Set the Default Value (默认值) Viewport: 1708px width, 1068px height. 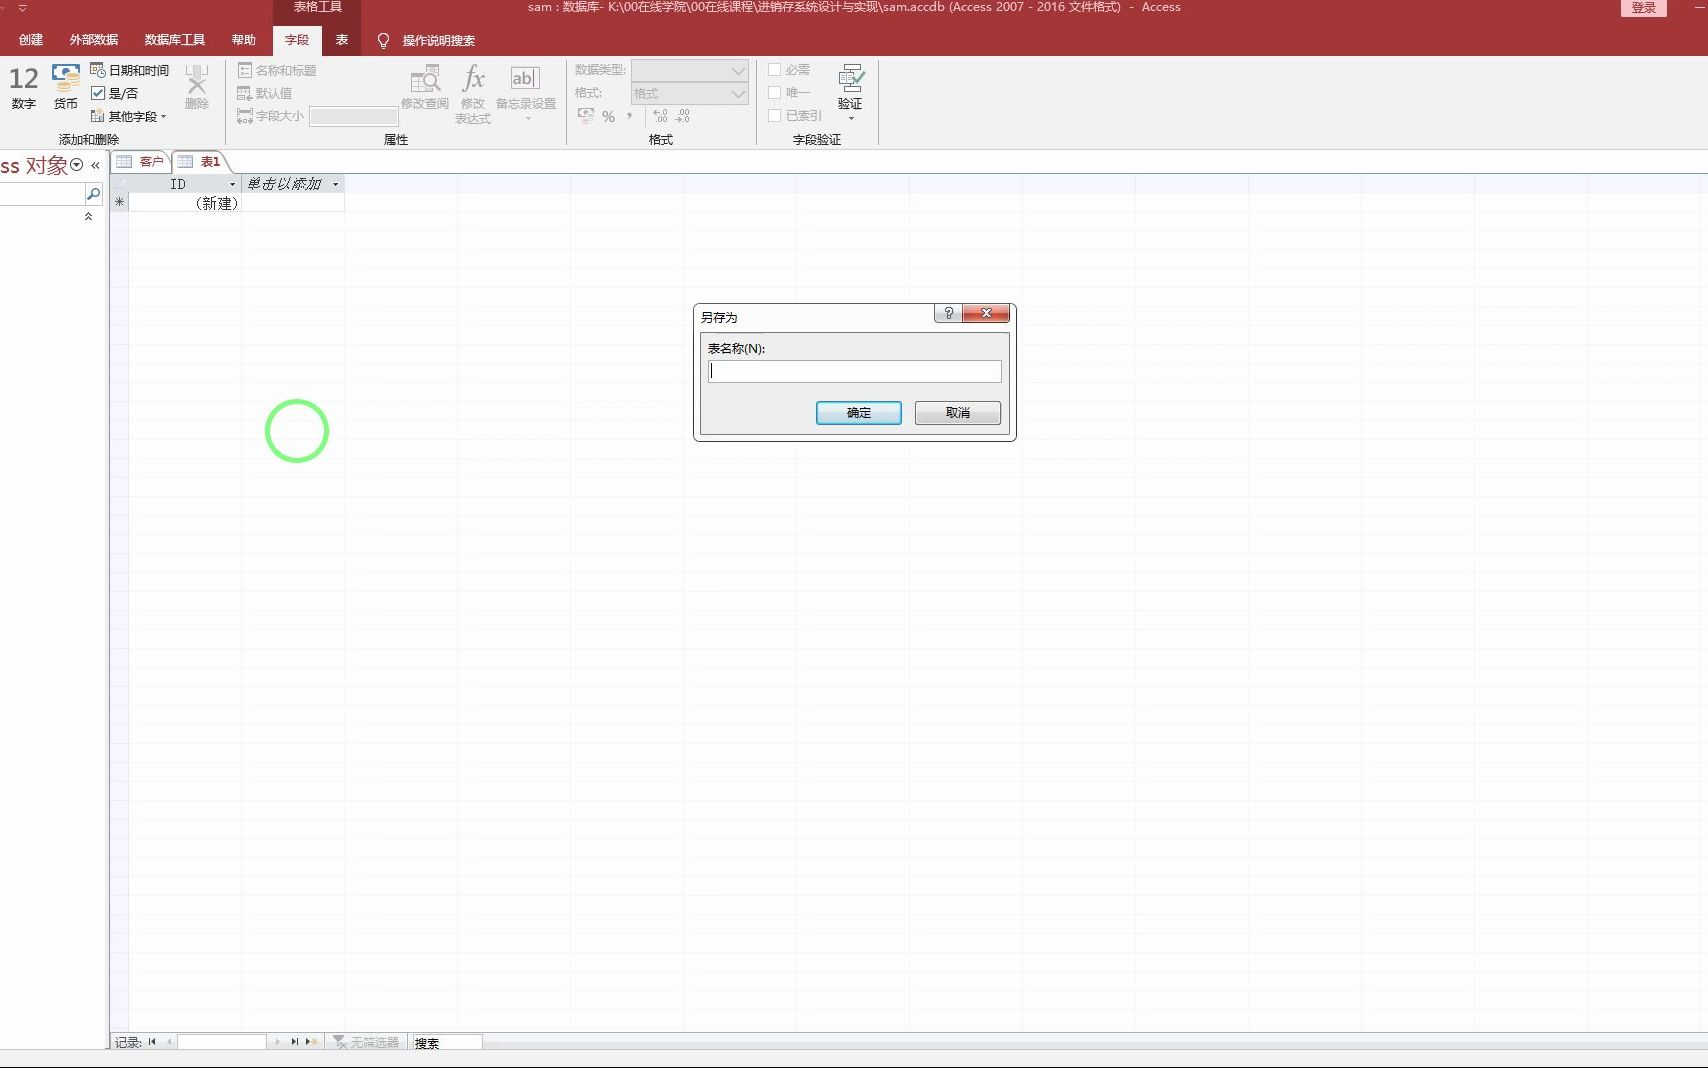click(x=265, y=93)
